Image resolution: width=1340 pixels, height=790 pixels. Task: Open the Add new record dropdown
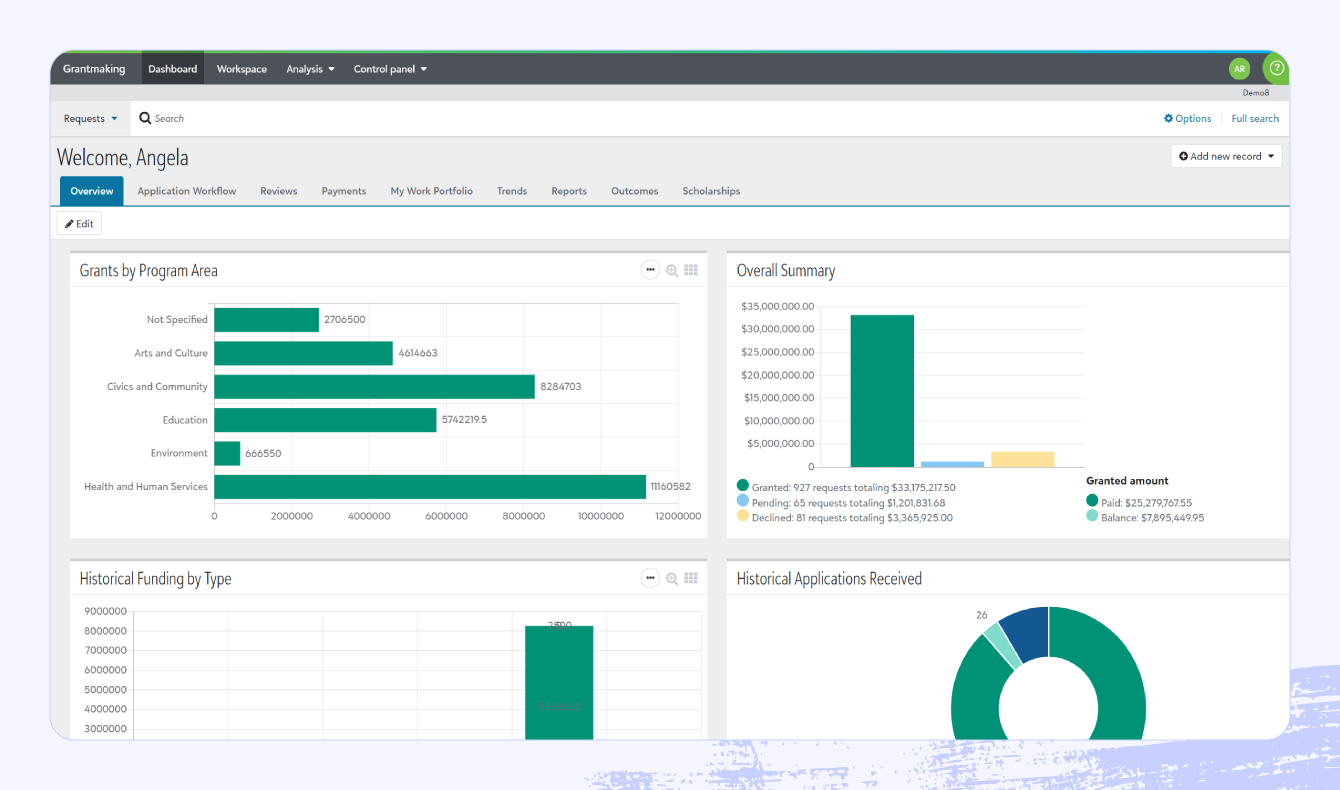1226,156
